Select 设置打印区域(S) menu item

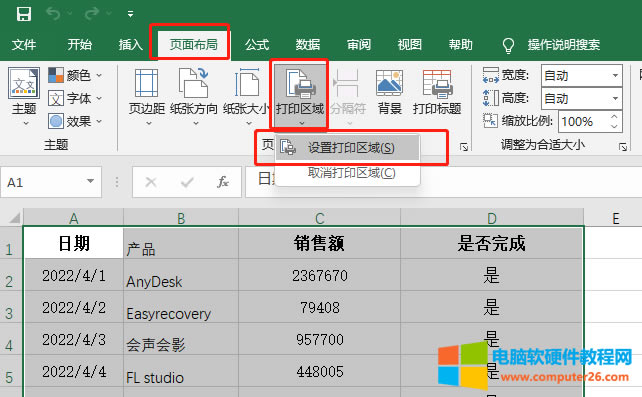[347, 147]
